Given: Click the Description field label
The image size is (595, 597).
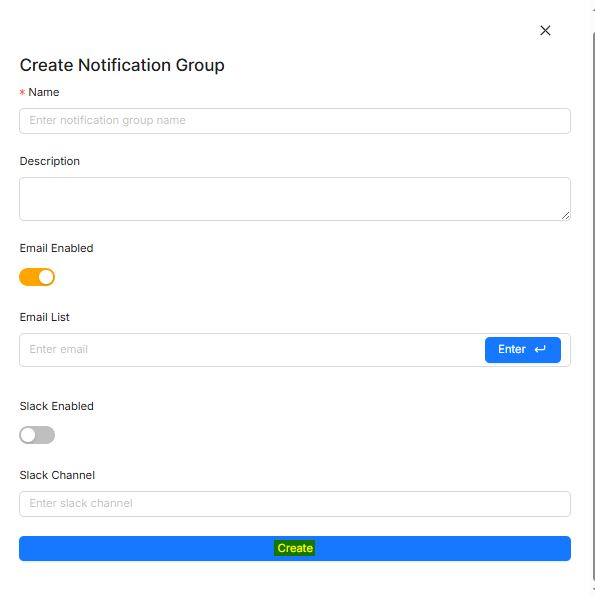Looking at the screenshot, I should point(49,161).
